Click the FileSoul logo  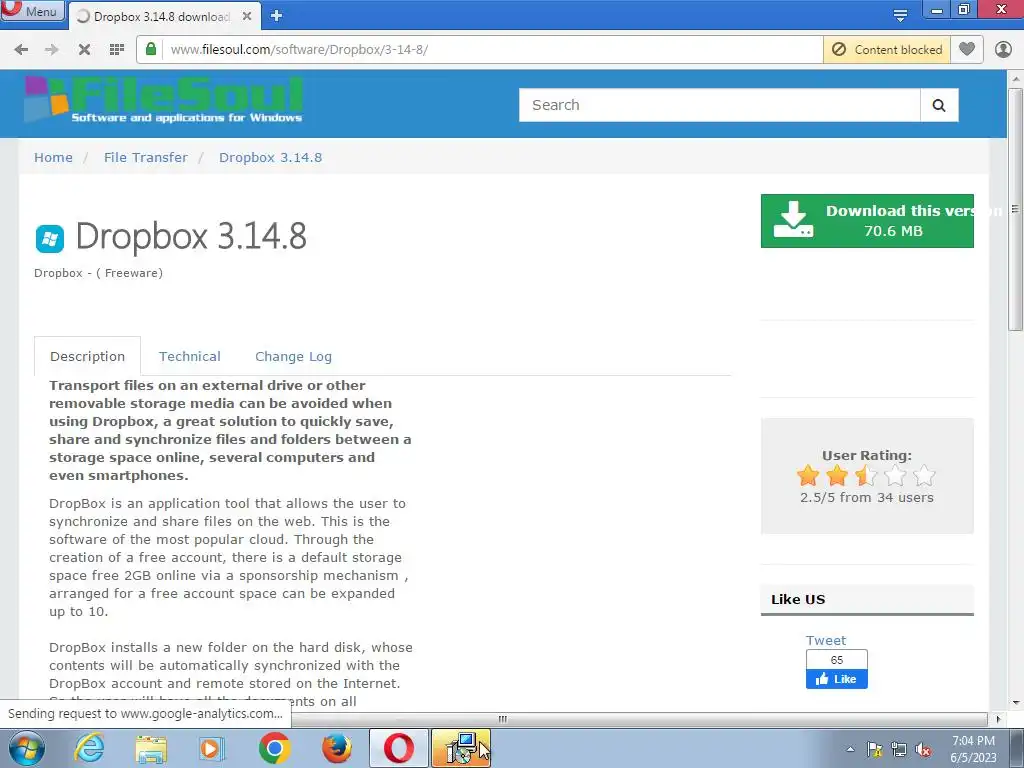tap(164, 99)
